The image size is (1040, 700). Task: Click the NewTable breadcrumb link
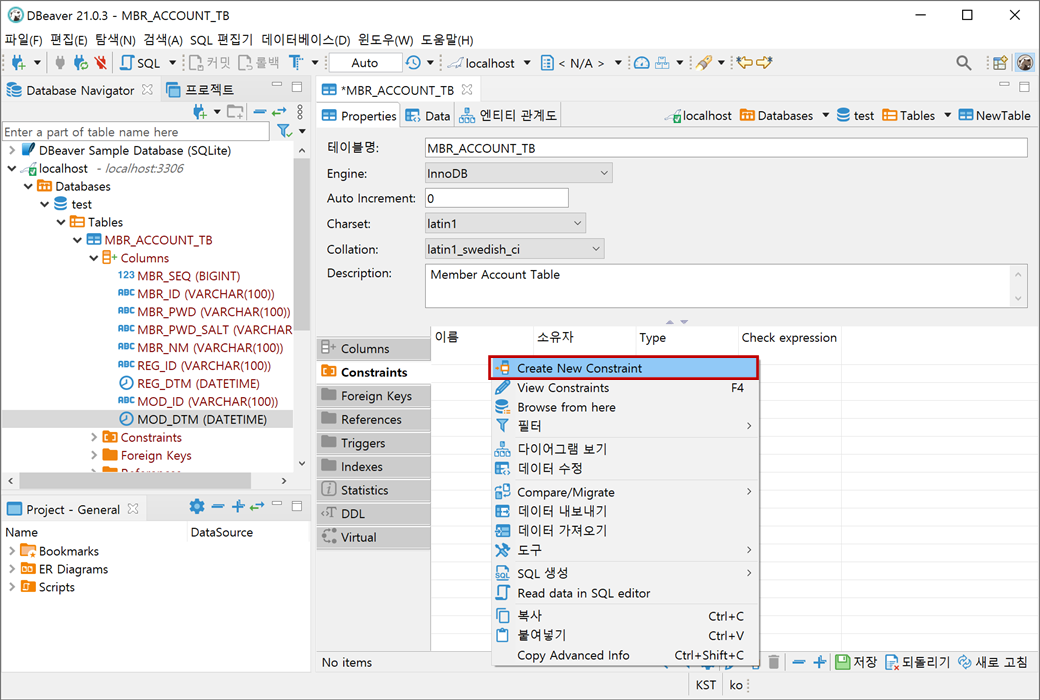(995, 115)
